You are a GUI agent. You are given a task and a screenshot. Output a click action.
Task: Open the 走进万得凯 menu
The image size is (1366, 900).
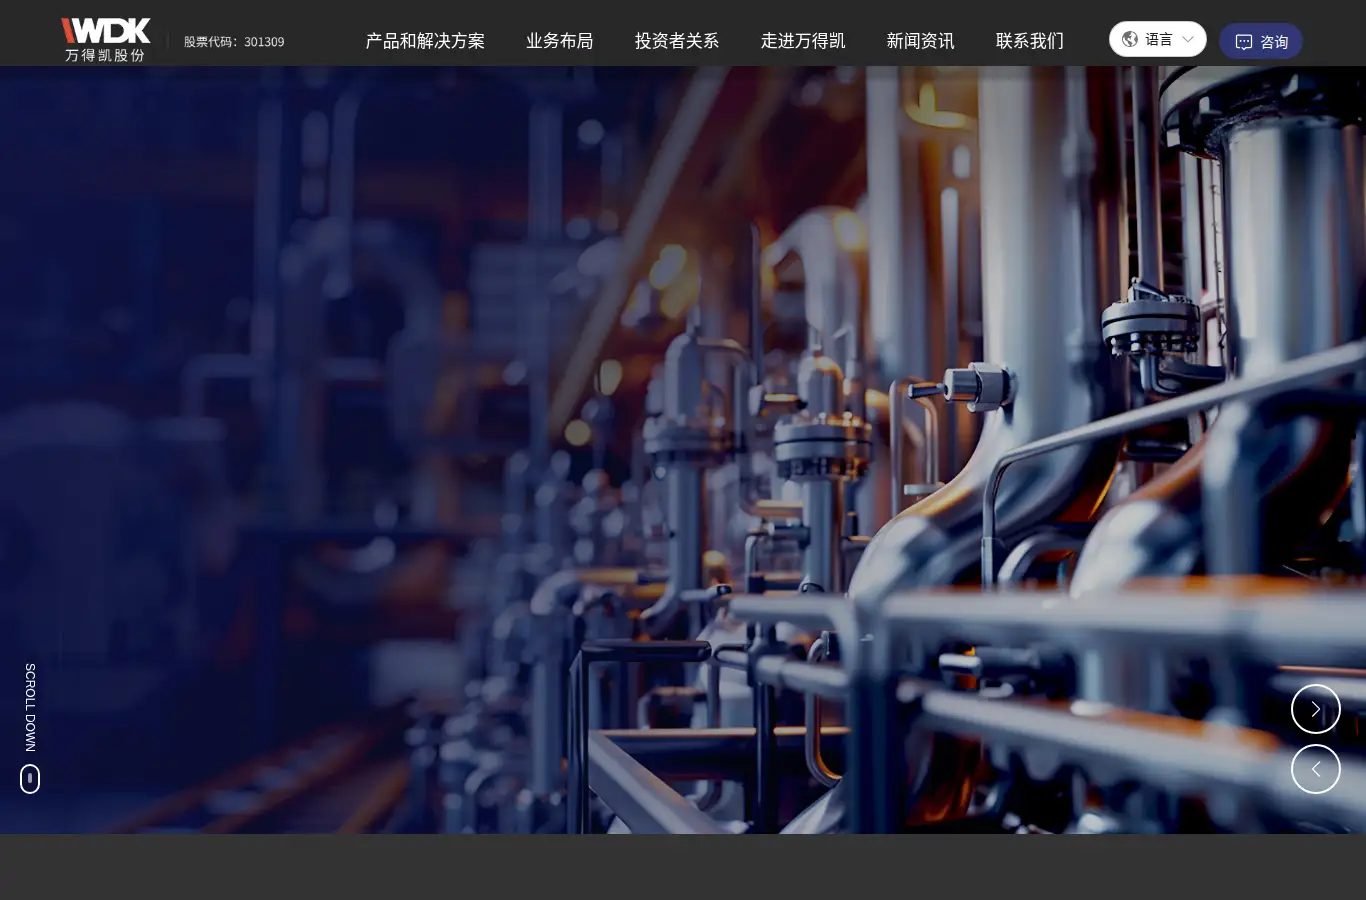(x=803, y=41)
